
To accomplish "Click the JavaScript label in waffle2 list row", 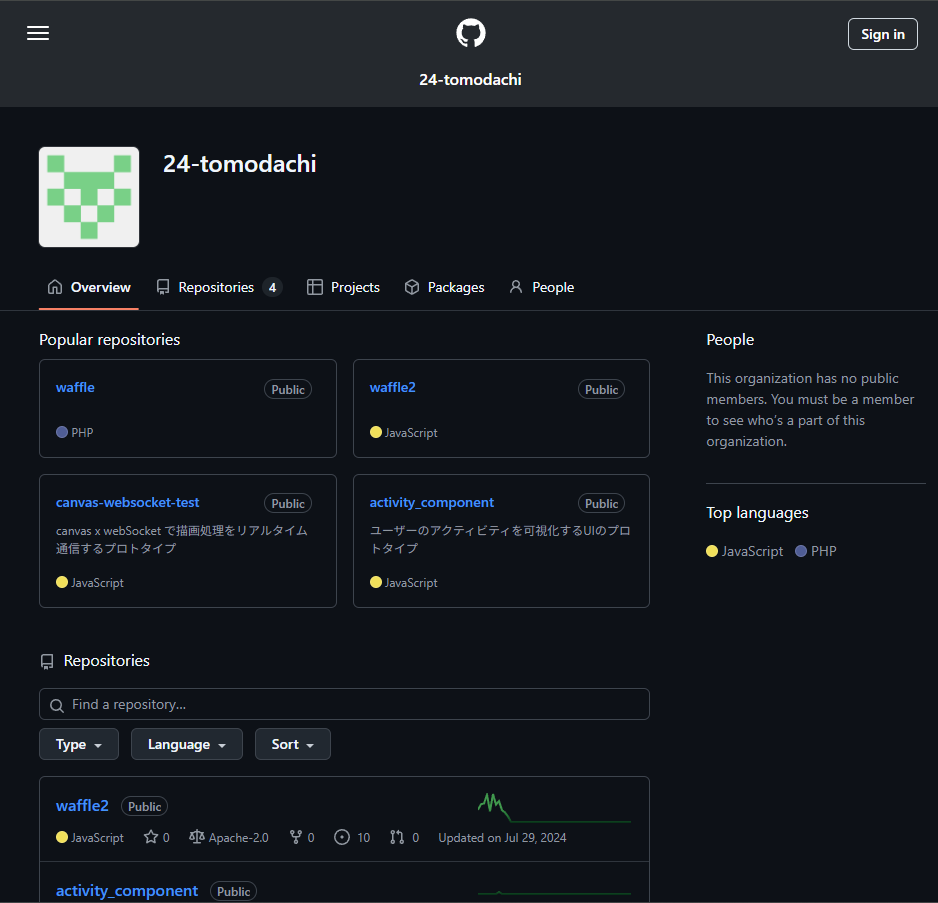I will [97, 838].
